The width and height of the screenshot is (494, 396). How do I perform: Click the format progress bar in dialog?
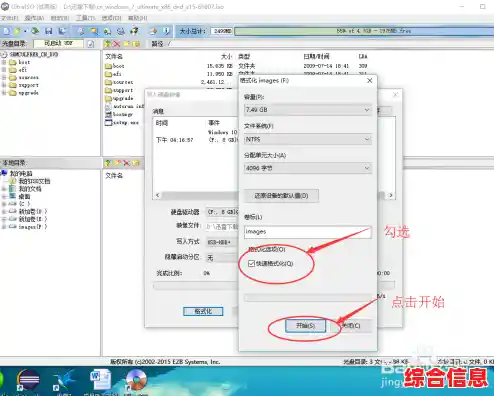308,297
